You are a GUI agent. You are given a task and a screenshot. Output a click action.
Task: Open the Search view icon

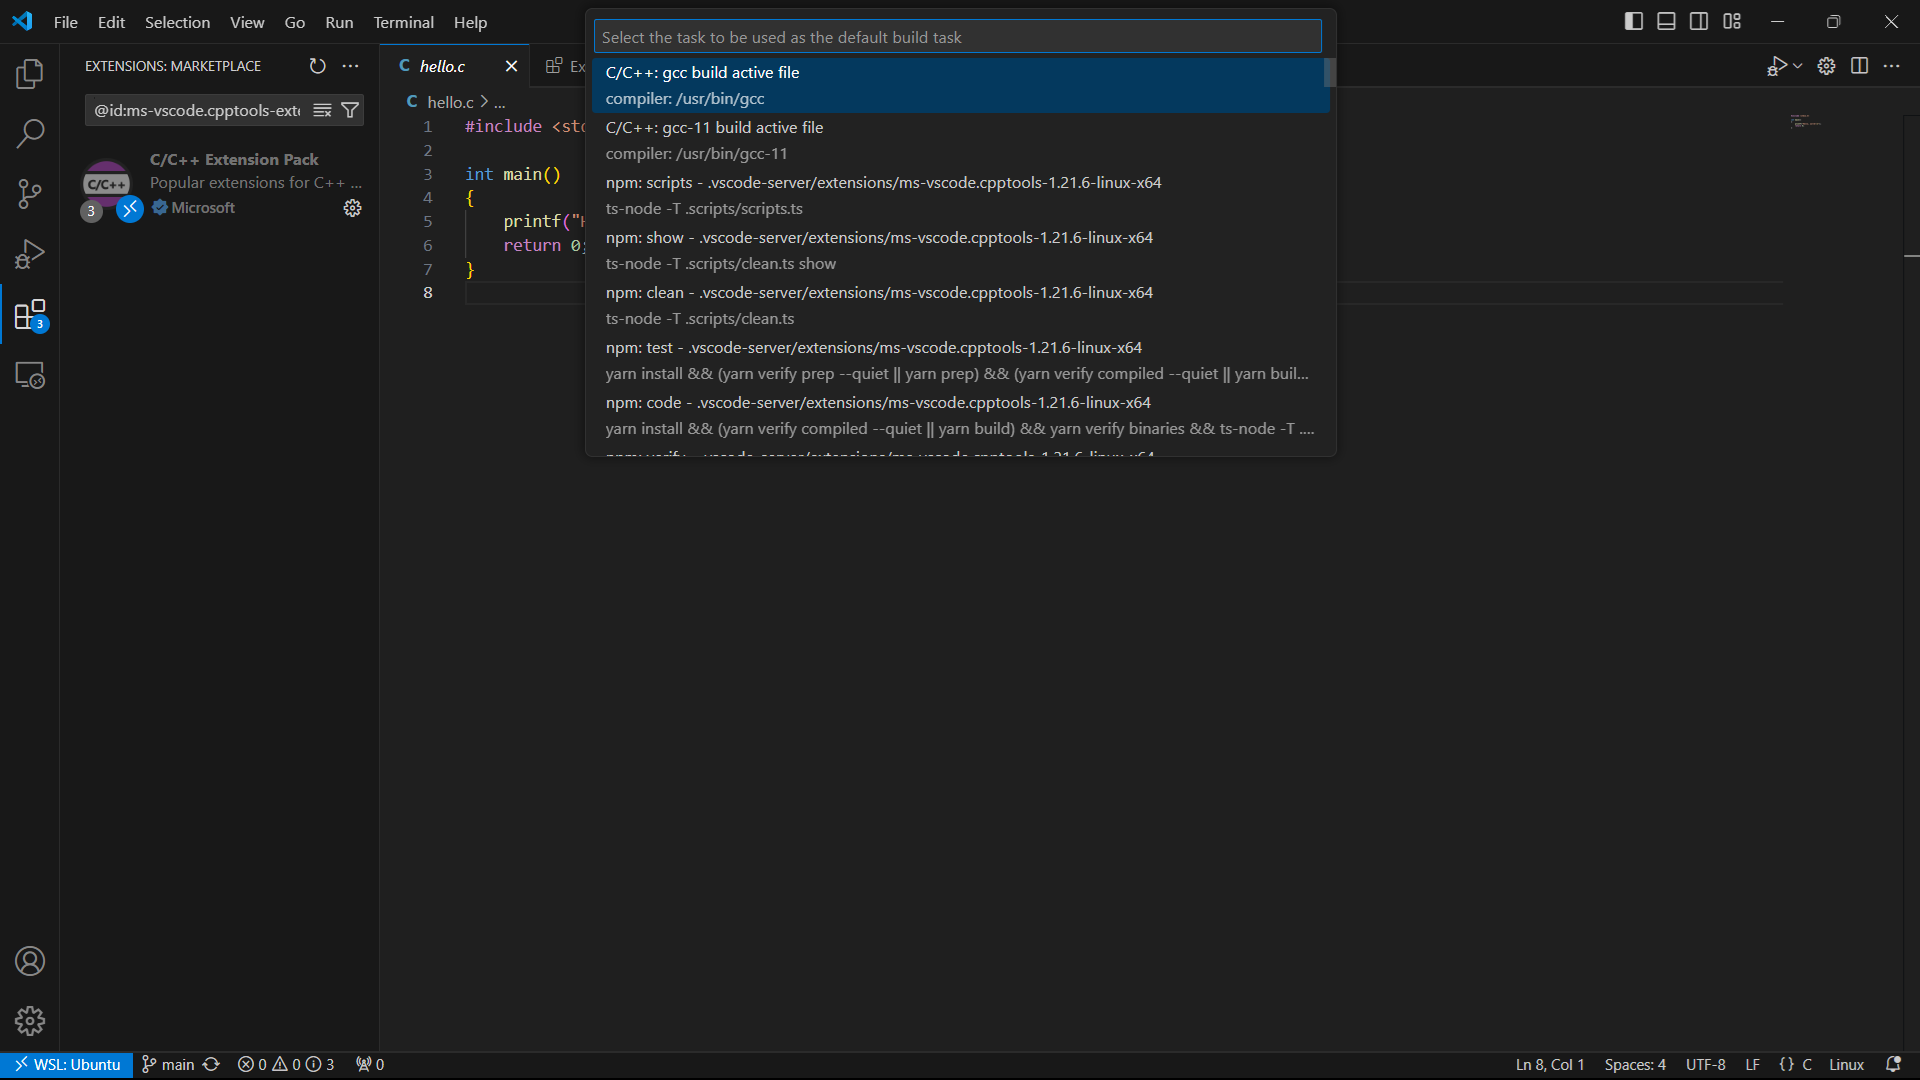point(30,133)
